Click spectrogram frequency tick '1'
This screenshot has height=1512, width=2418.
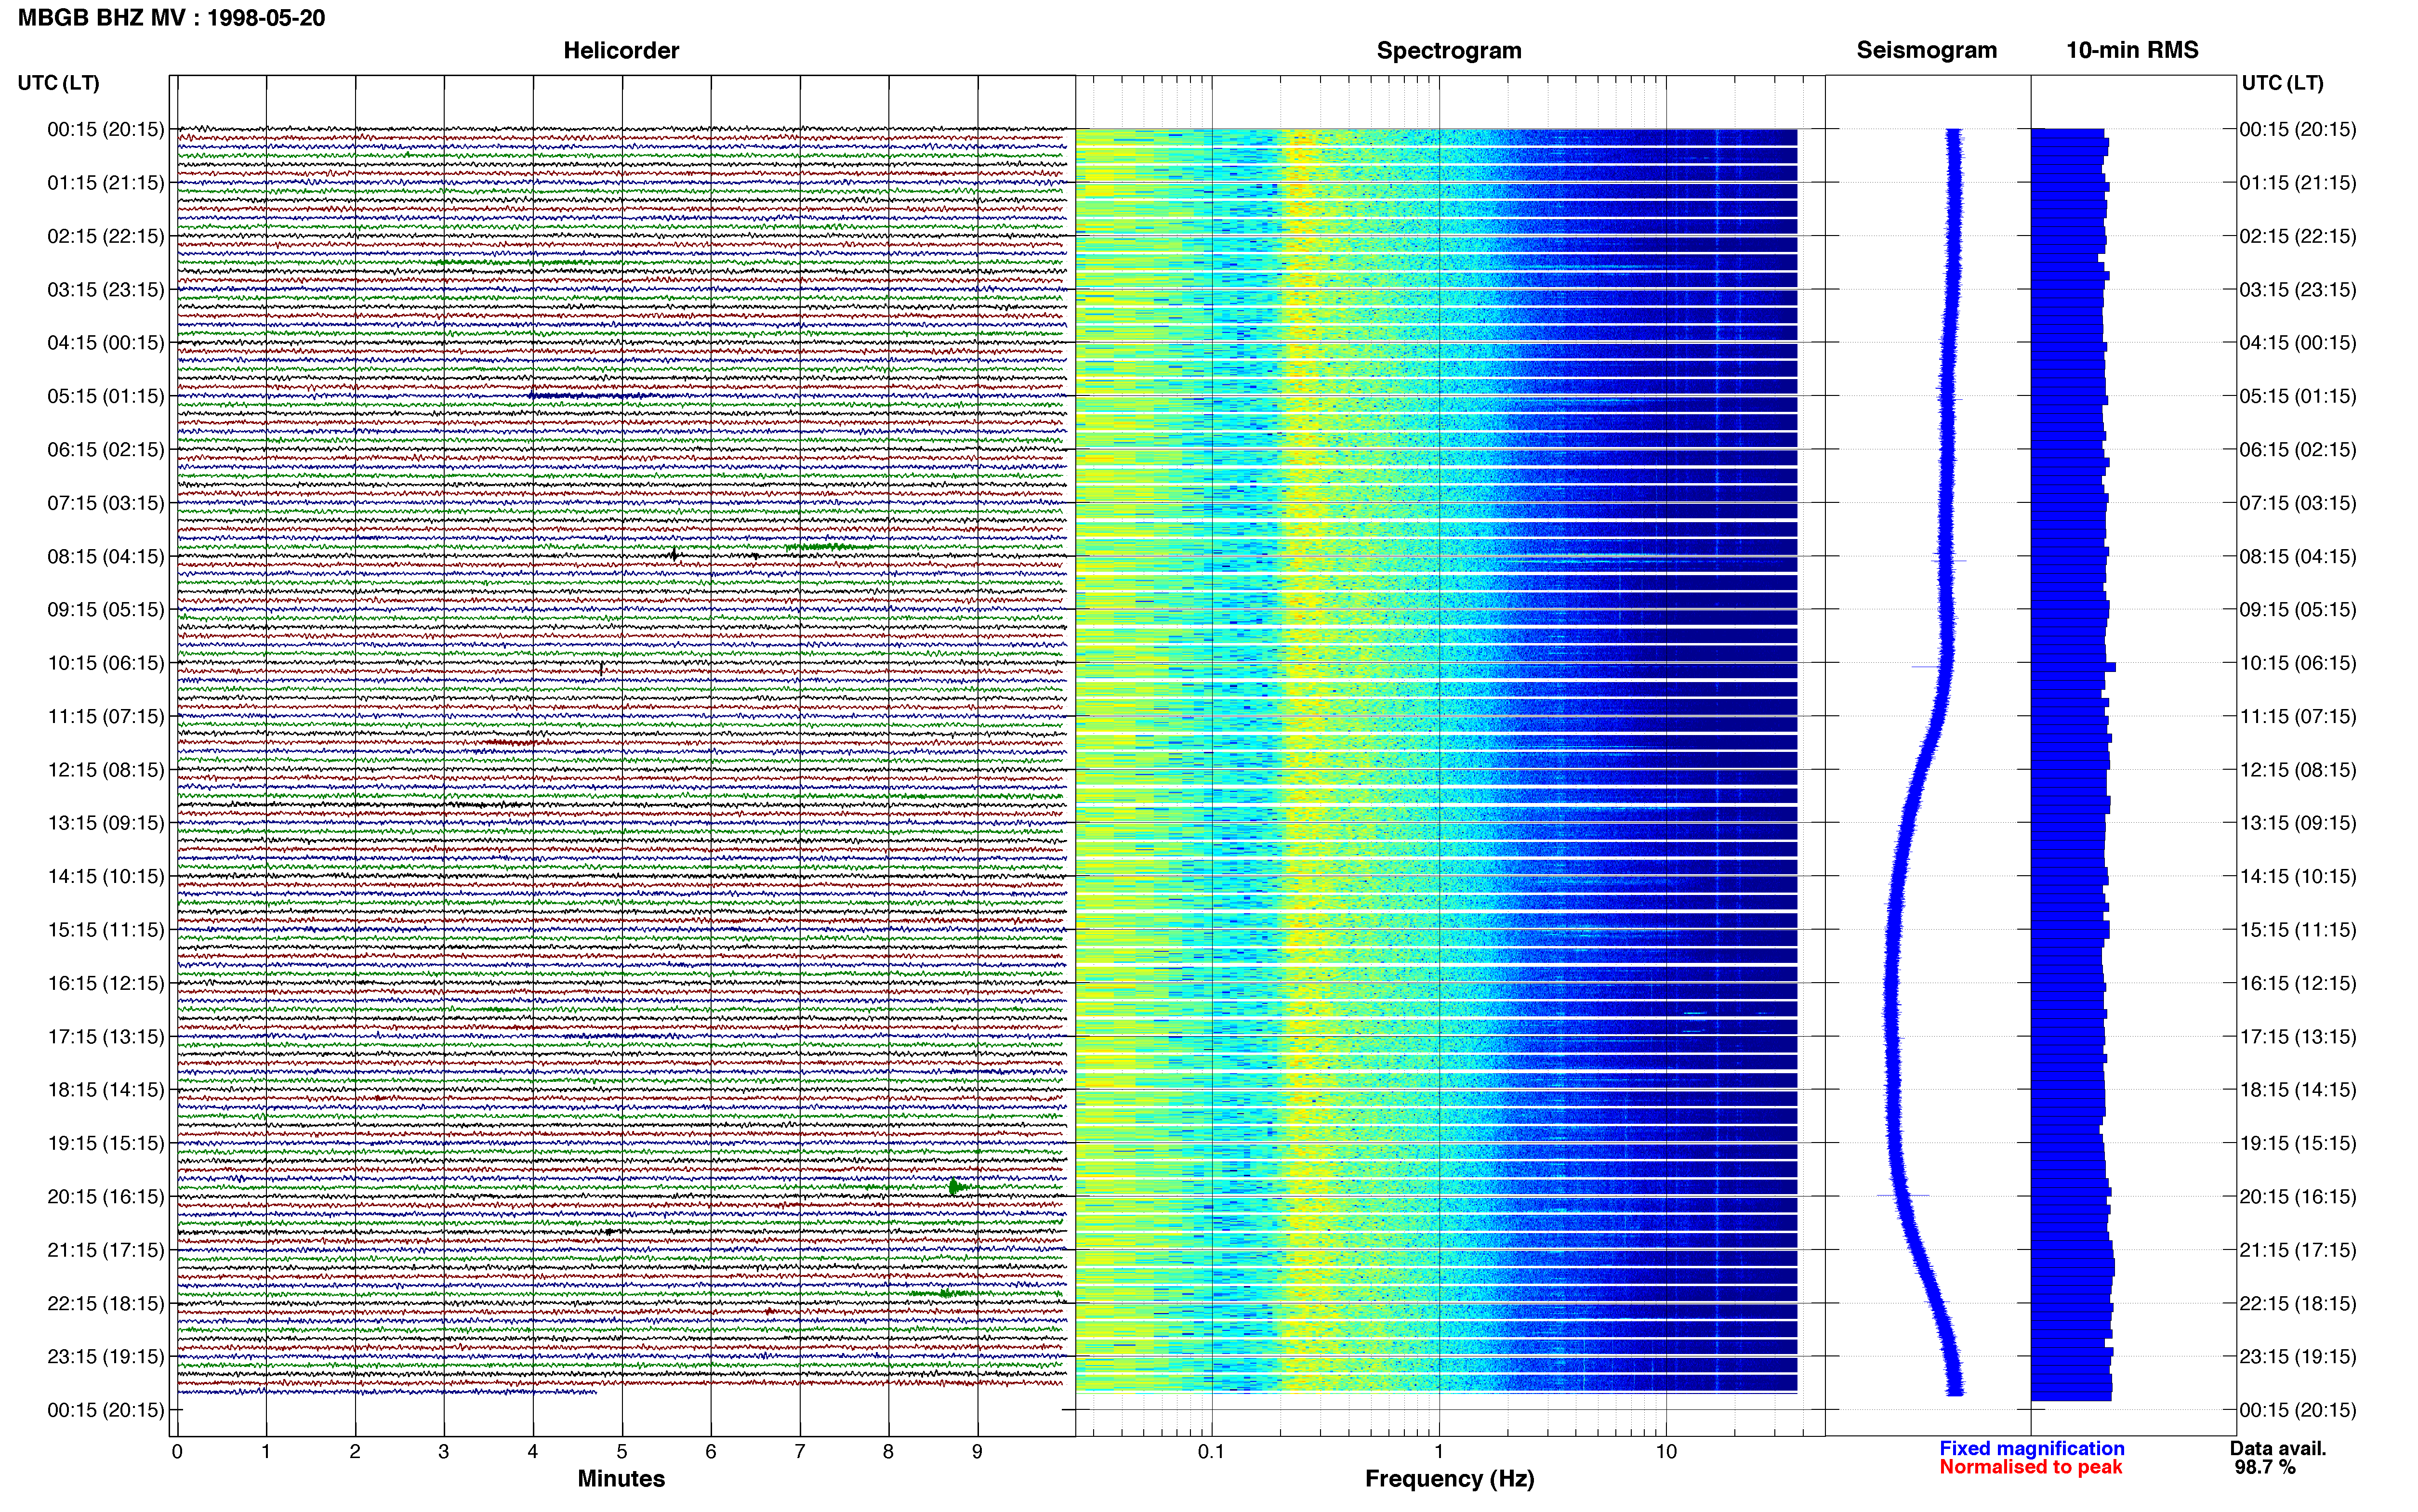[1439, 1452]
